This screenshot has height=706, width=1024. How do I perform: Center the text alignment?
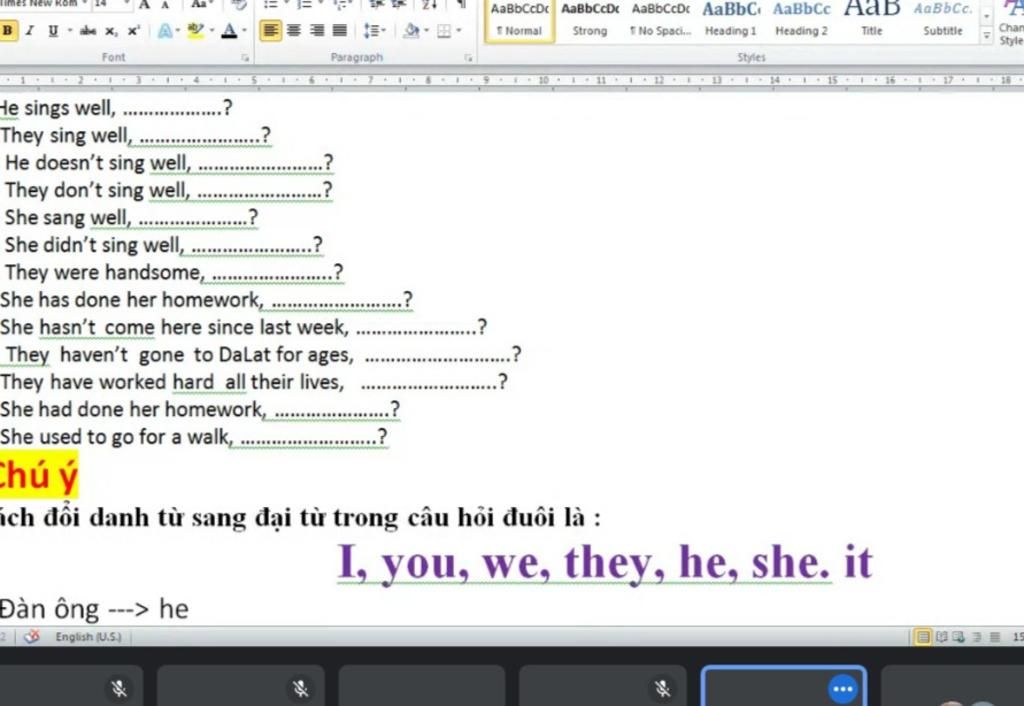click(x=294, y=31)
